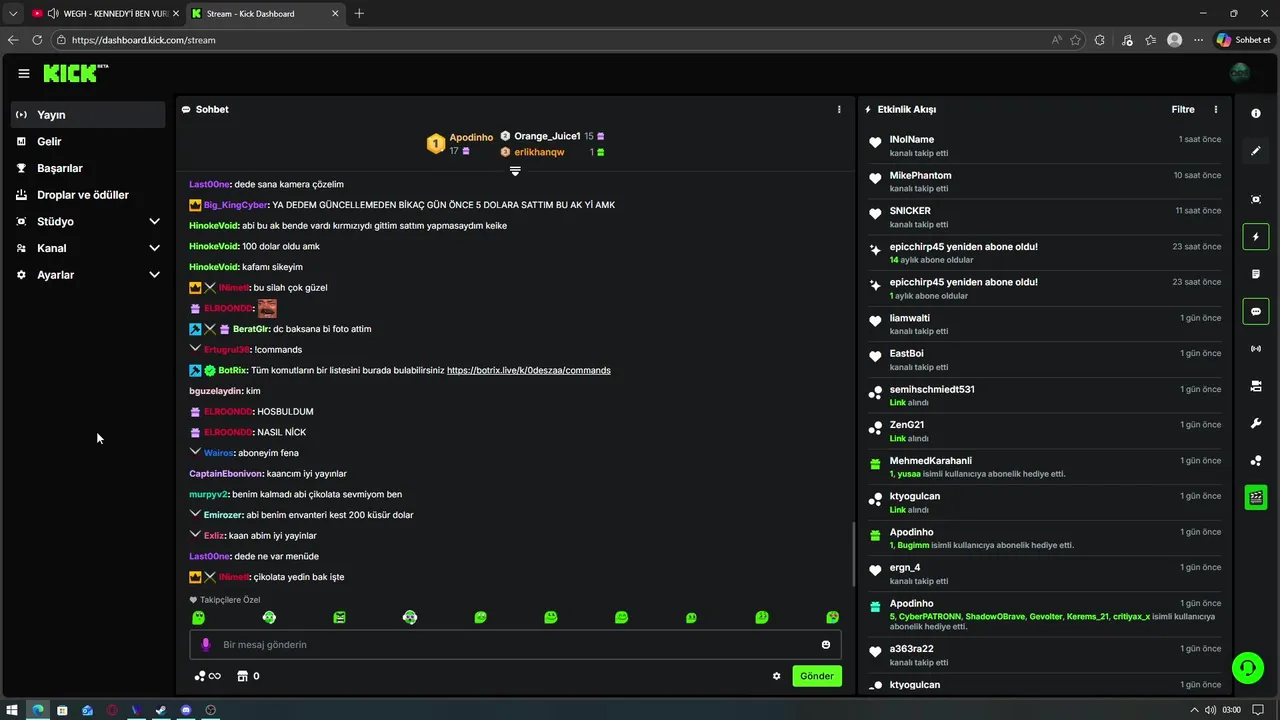Open the chat panel three-dot menu
This screenshot has width=1280, height=720.
839,109
